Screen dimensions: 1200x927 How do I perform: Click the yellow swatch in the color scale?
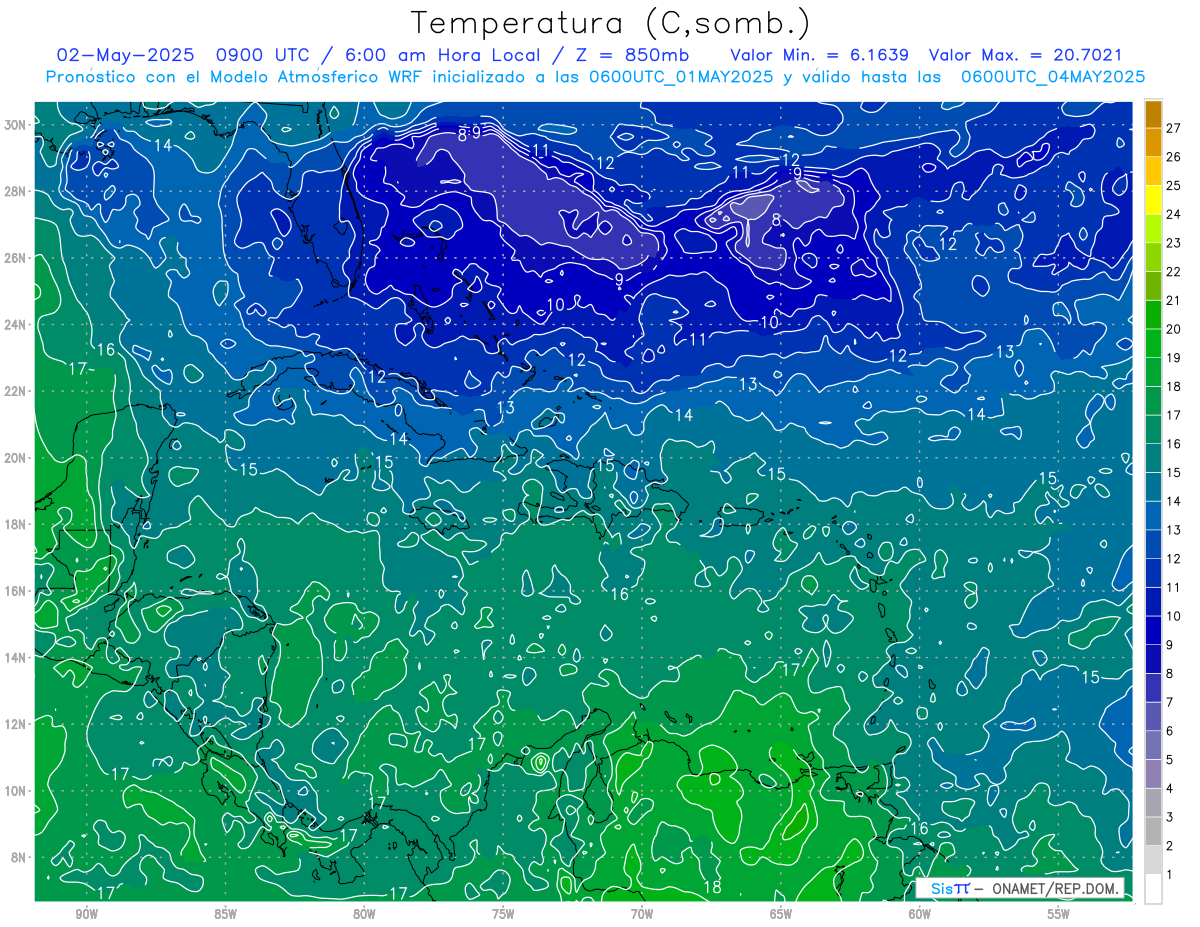(x=1153, y=200)
